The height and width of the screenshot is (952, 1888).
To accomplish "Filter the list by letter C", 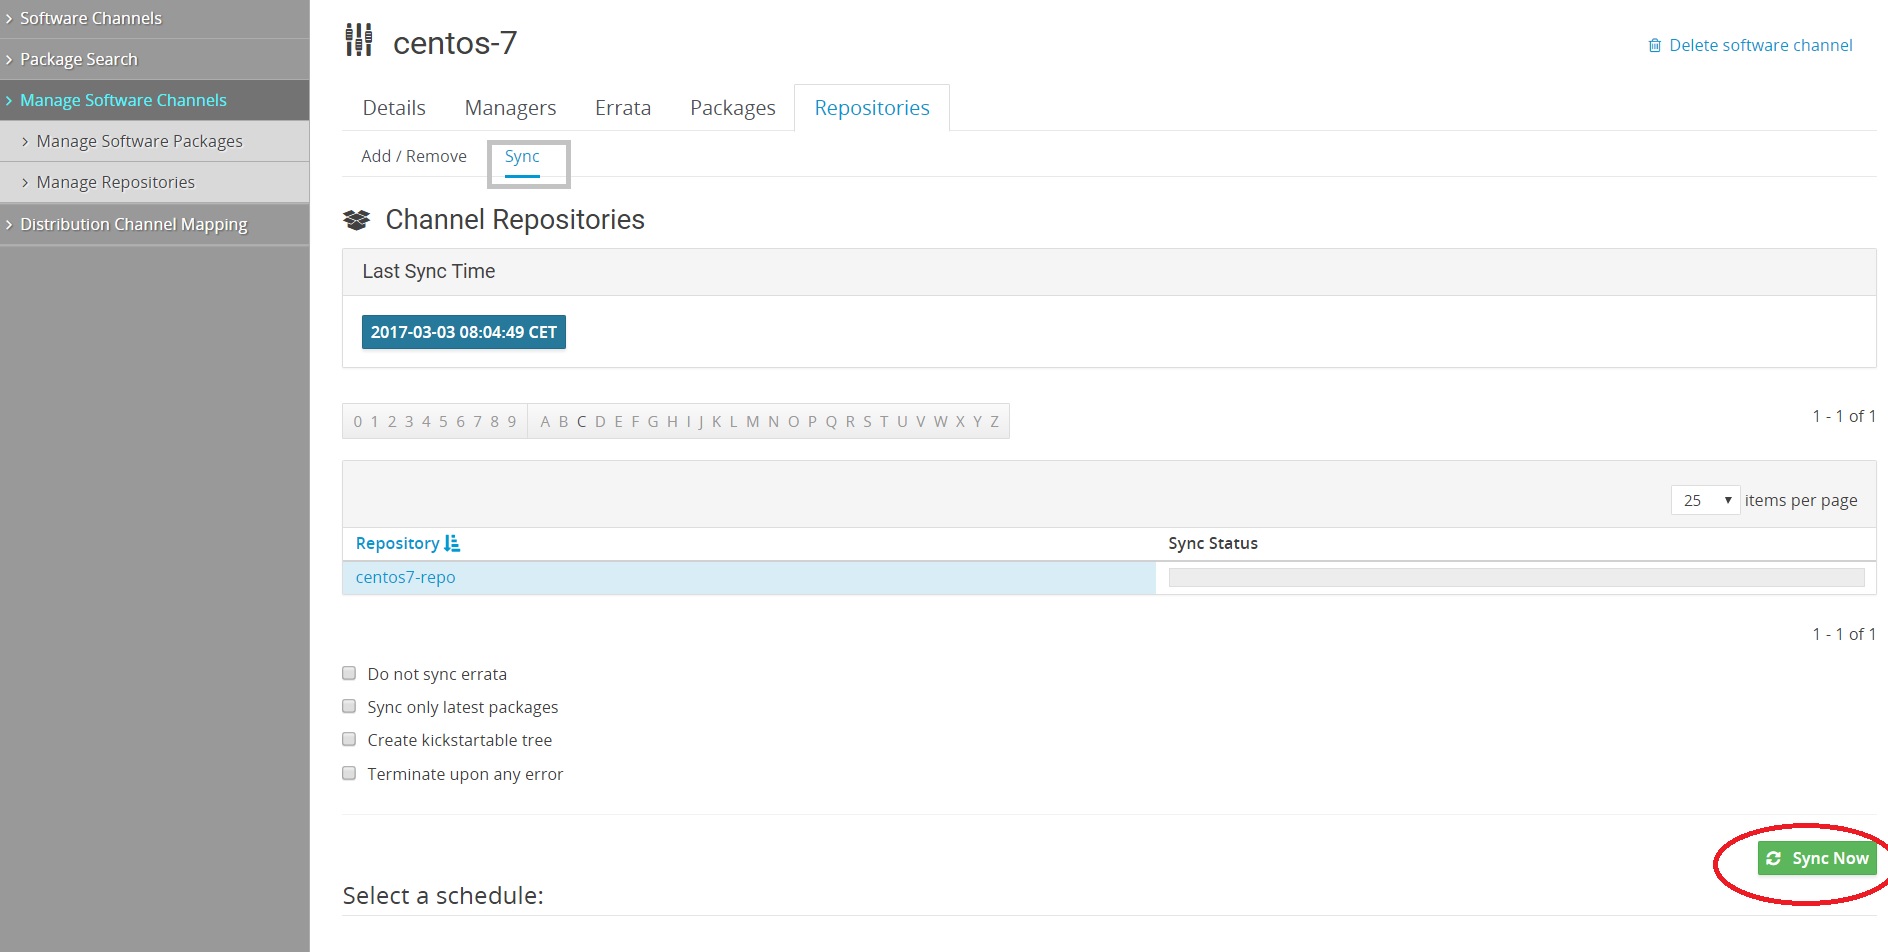I will coord(581,421).
